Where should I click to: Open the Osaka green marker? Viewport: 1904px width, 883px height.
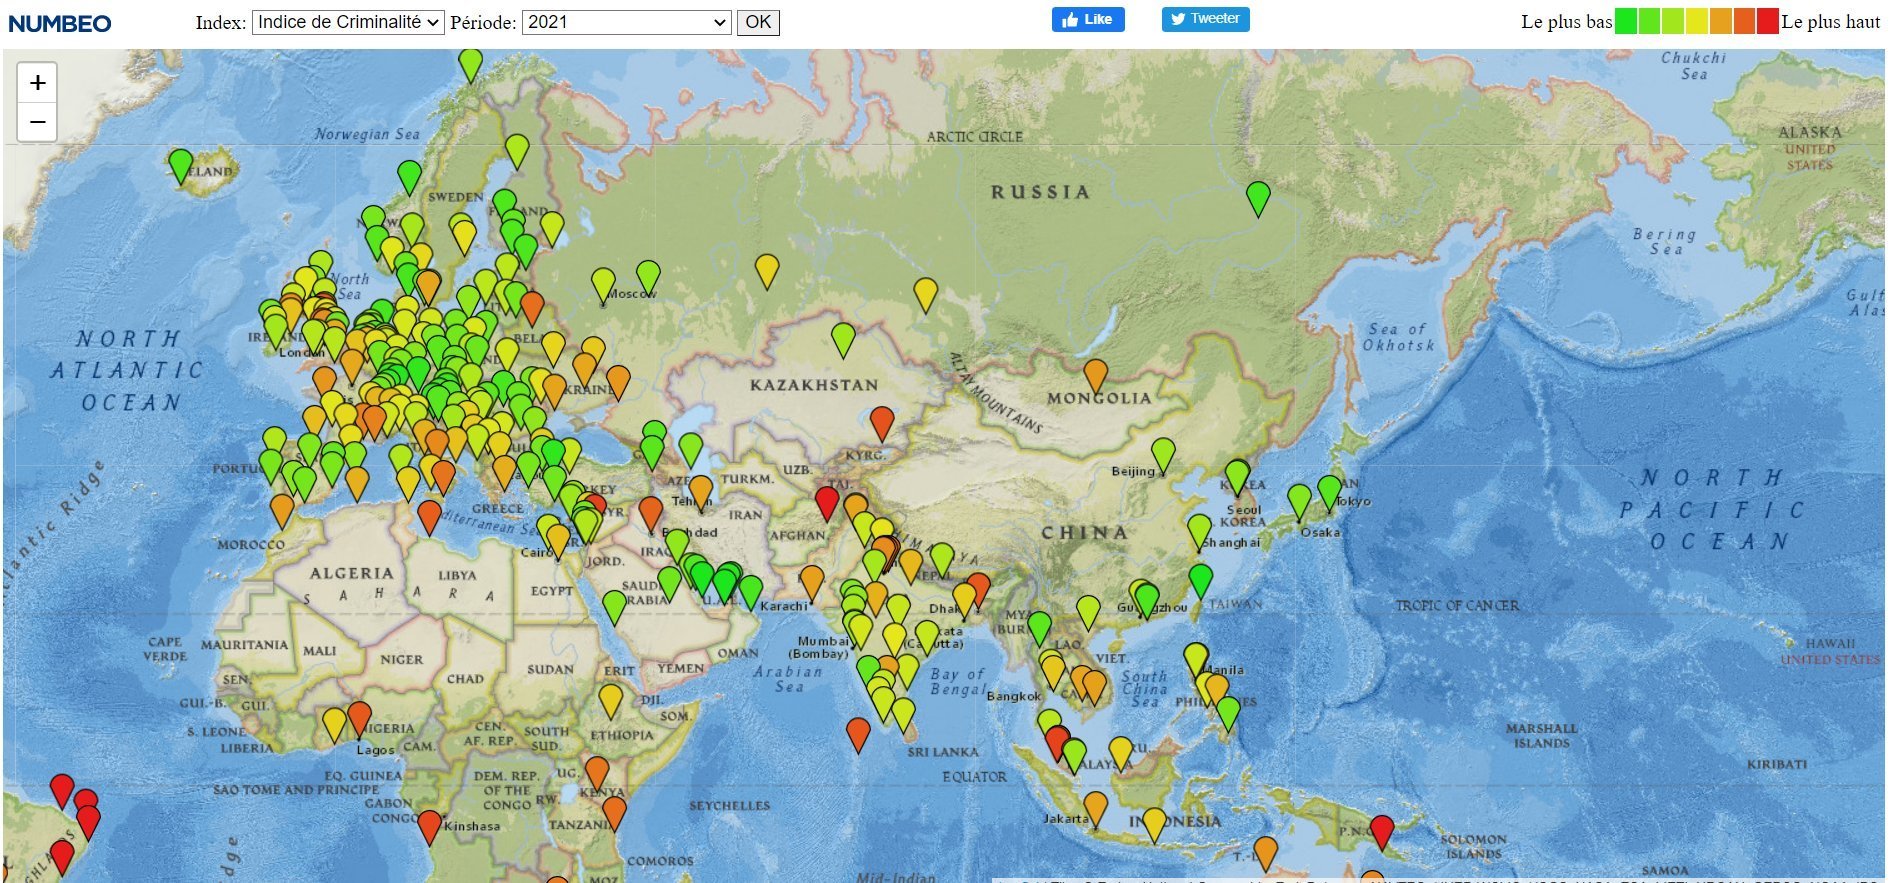(1299, 501)
